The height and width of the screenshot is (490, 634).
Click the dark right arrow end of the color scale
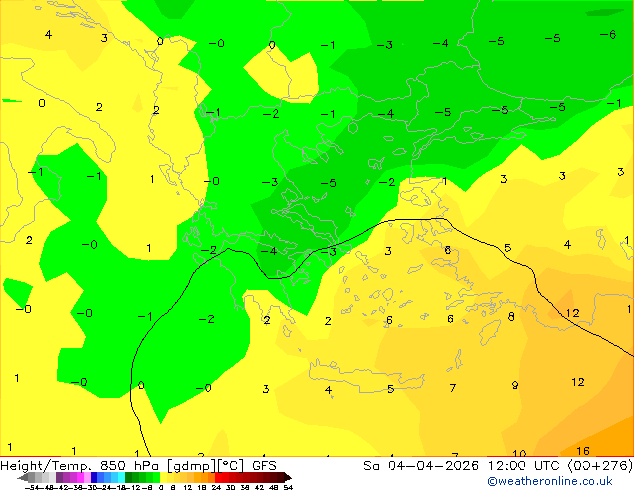[x=288, y=477]
